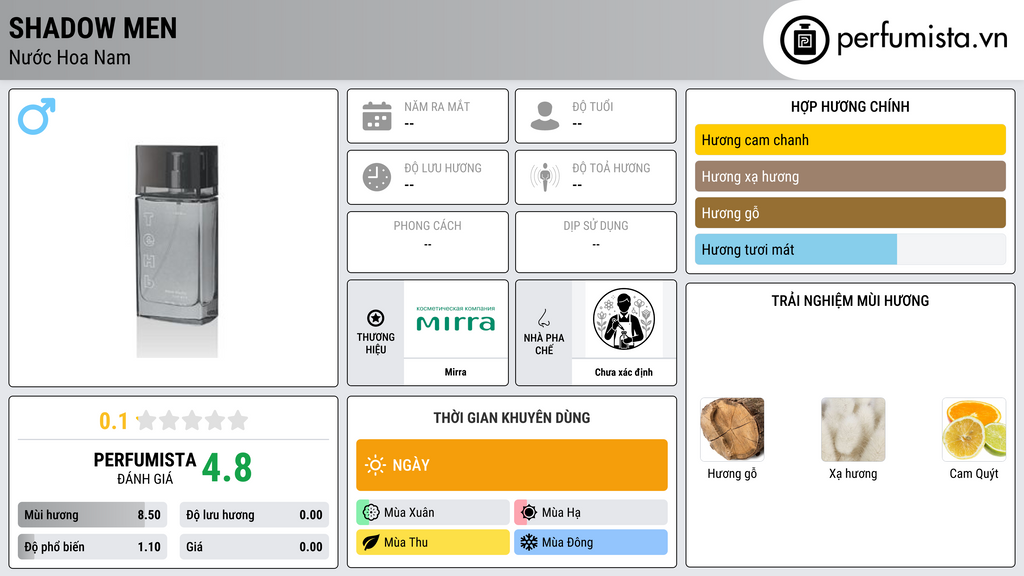Click the PERFUMISTA ĐÁNH GIÁ label

pos(144,468)
